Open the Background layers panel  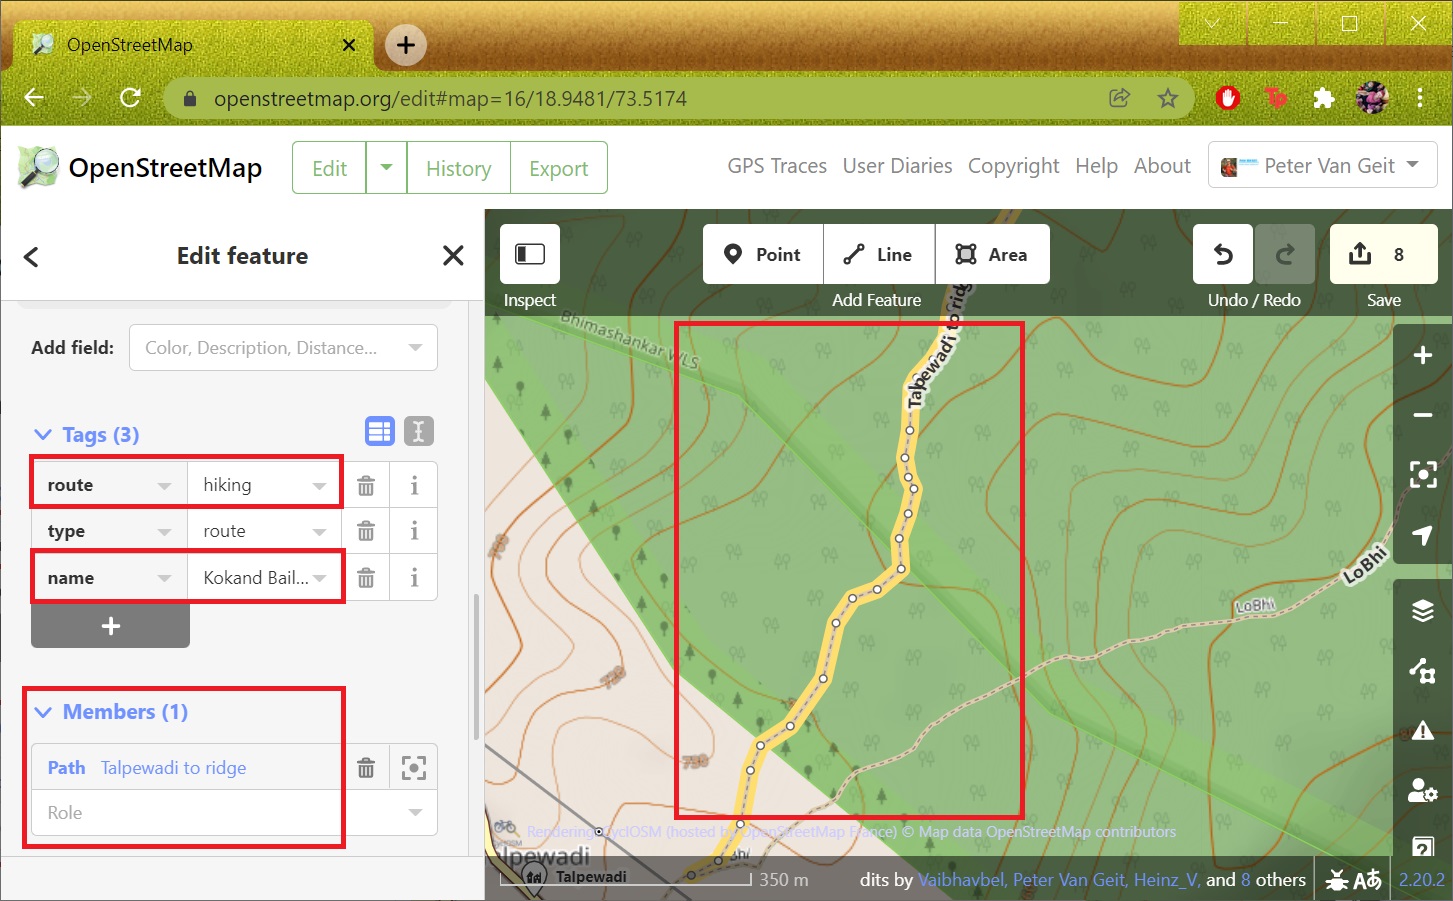[1423, 610]
